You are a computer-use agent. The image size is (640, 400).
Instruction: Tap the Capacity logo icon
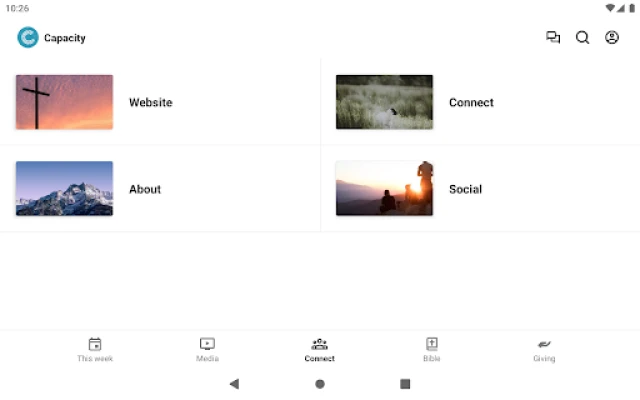(28, 38)
